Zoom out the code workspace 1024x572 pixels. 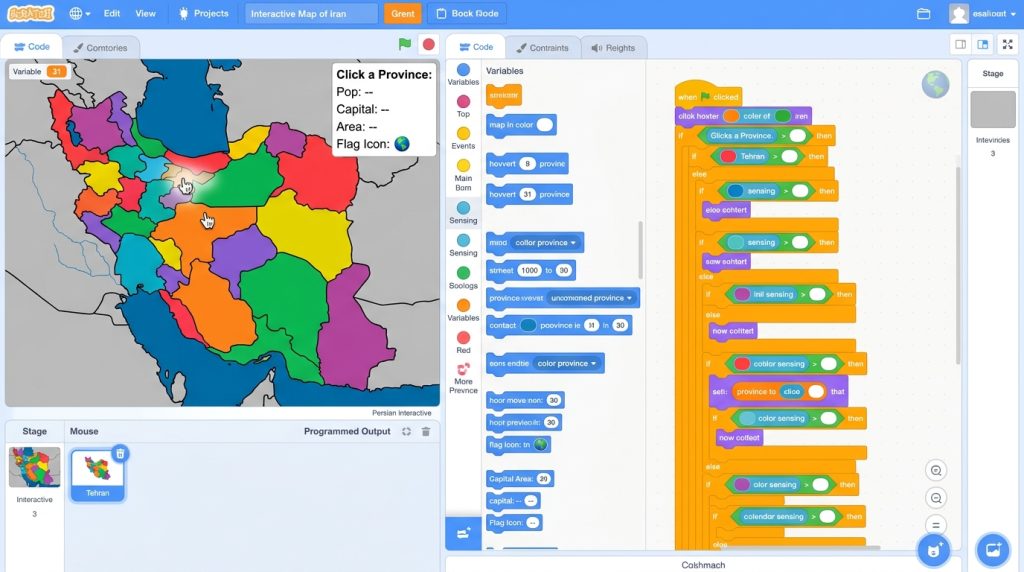coord(936,498)
